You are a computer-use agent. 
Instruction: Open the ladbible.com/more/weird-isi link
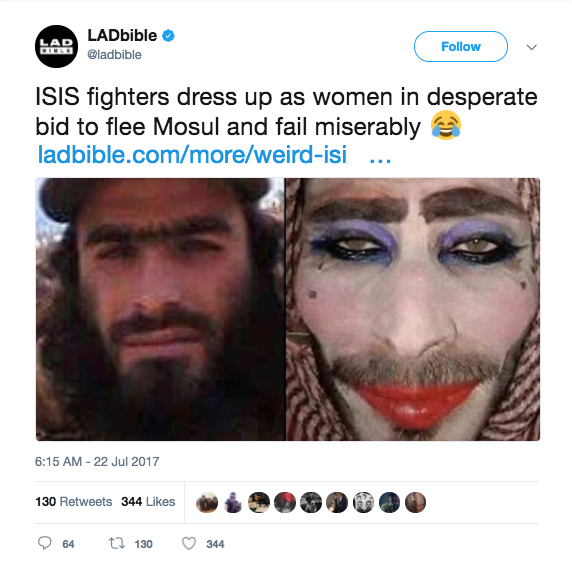192,154
